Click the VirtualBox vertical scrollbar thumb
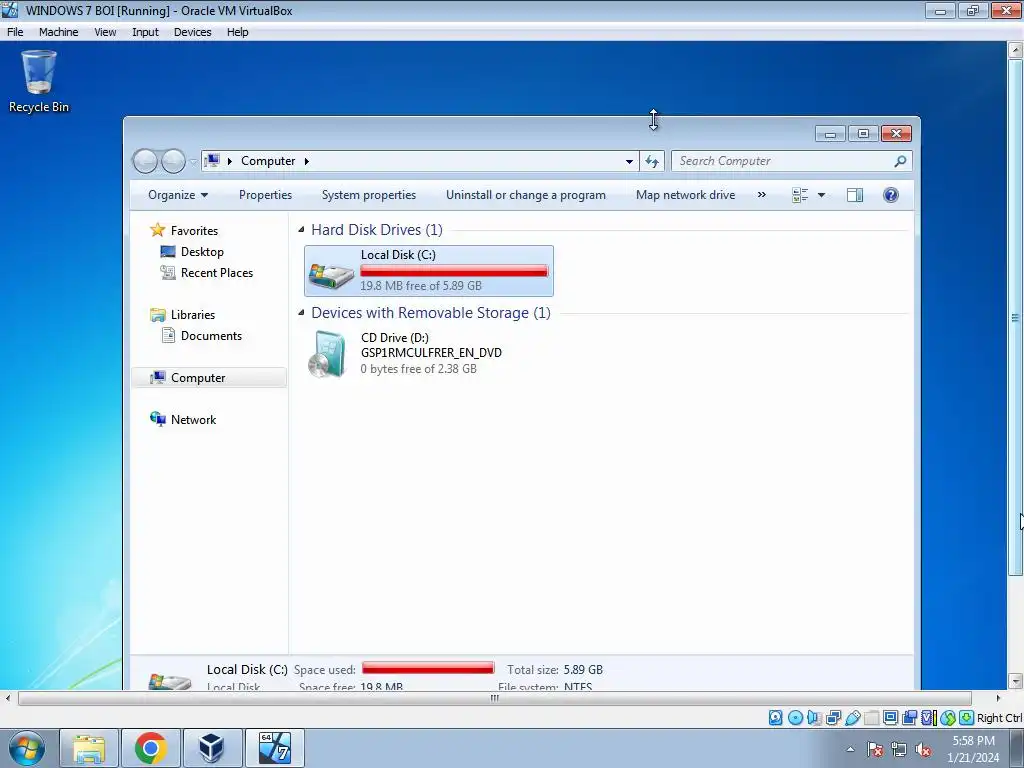Image resolution: width=1024 pixels, height=768 pixels. tap(1015, 317)
